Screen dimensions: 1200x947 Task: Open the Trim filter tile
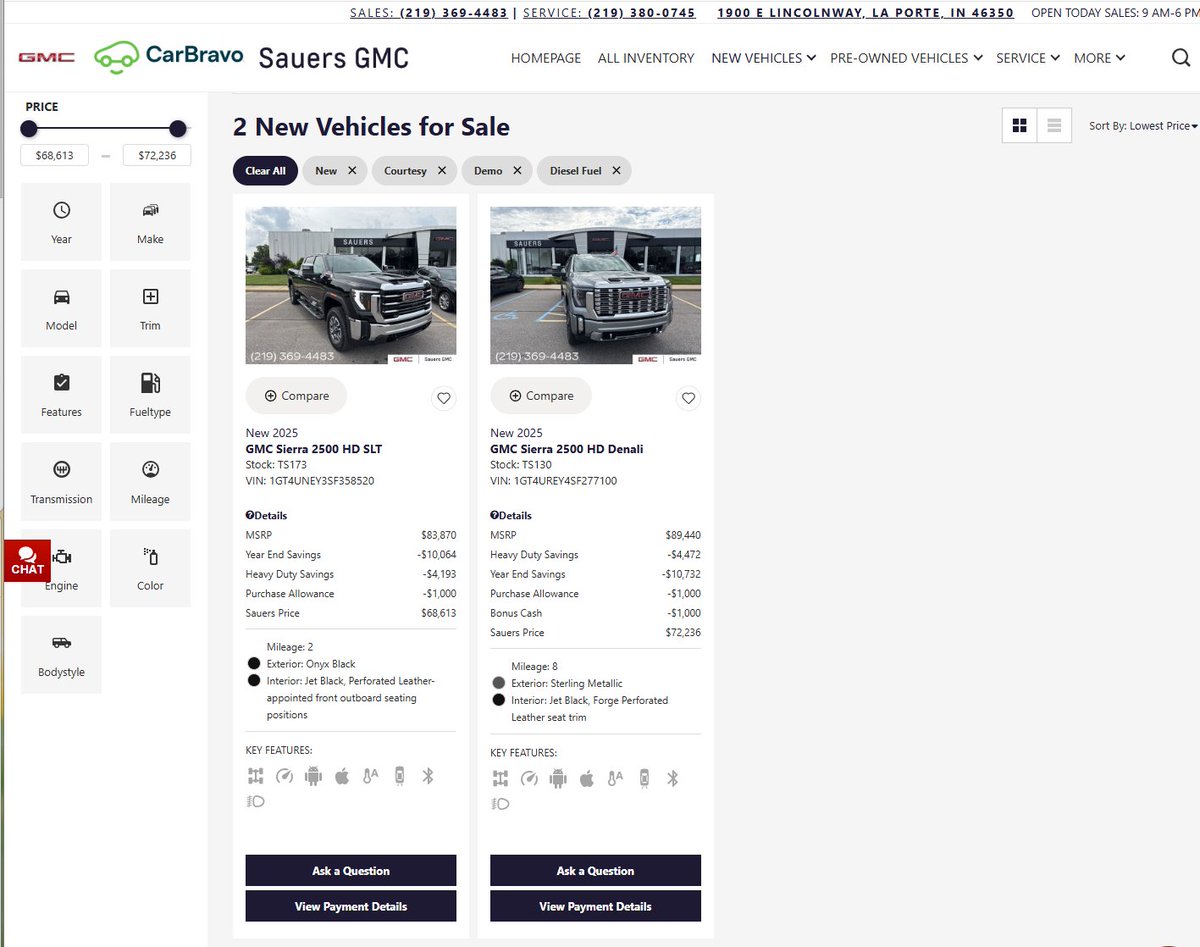pyautogui.click(x=150, y=309)
